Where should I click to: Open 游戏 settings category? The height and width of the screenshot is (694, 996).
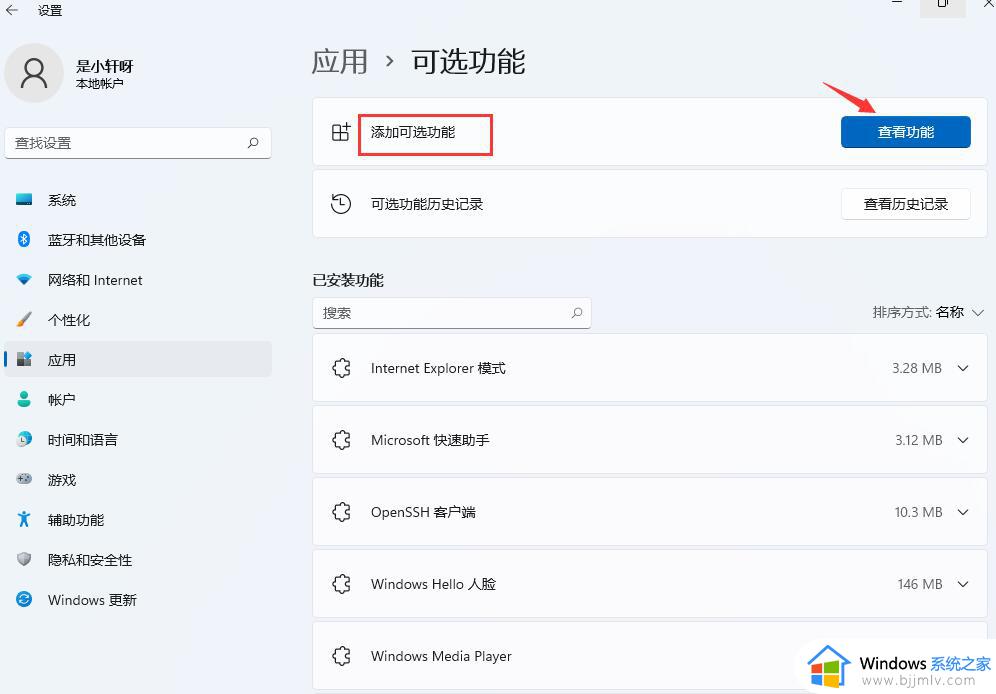138,479
